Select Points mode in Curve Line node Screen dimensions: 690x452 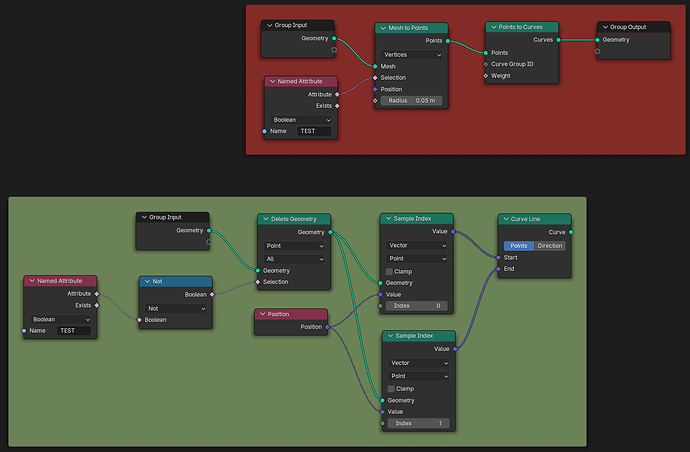519,246
